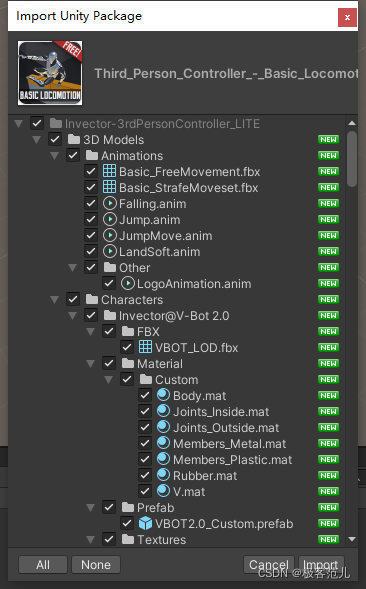
Task: Uncheck the Basic_FreeMovement.fbx checkbox
Action: tap(91, 171)
